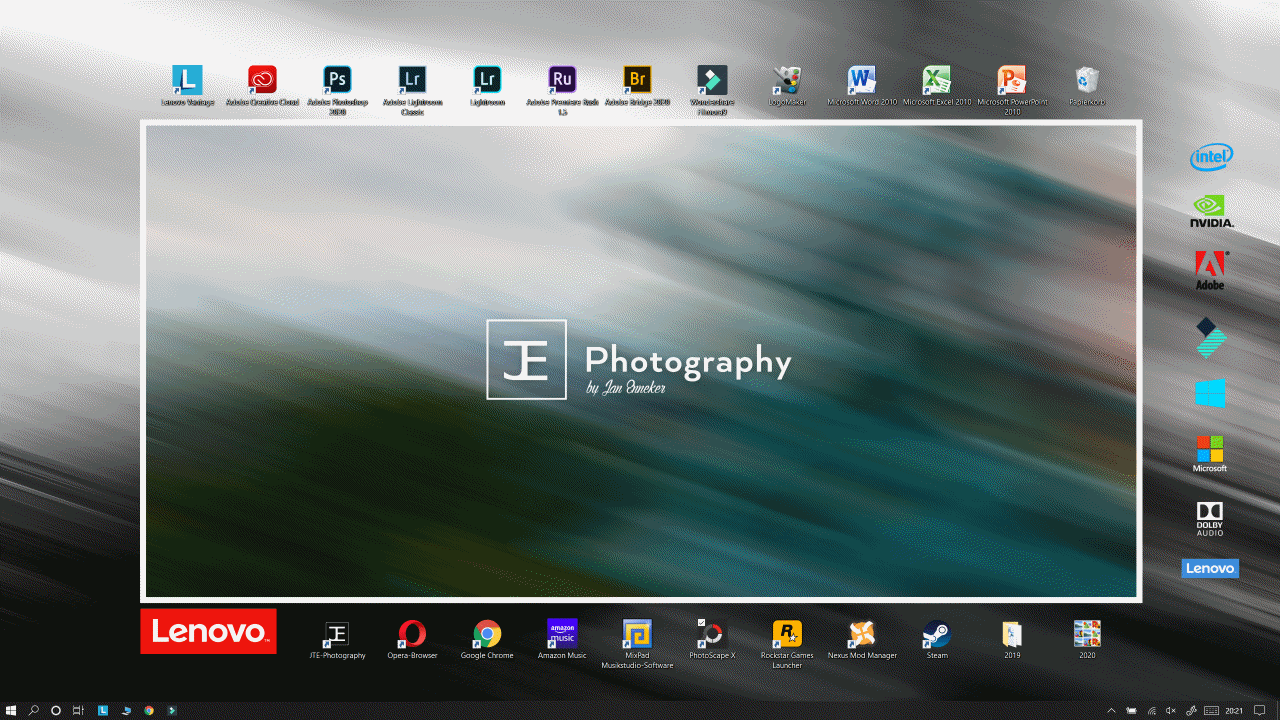Click the 20:21 taskbar clock
Screen dimensions: 1280x720
coord(1235,710)
